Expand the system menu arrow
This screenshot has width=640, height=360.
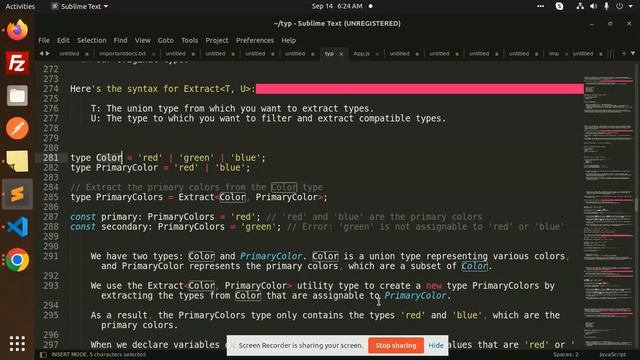coord(631,7)
